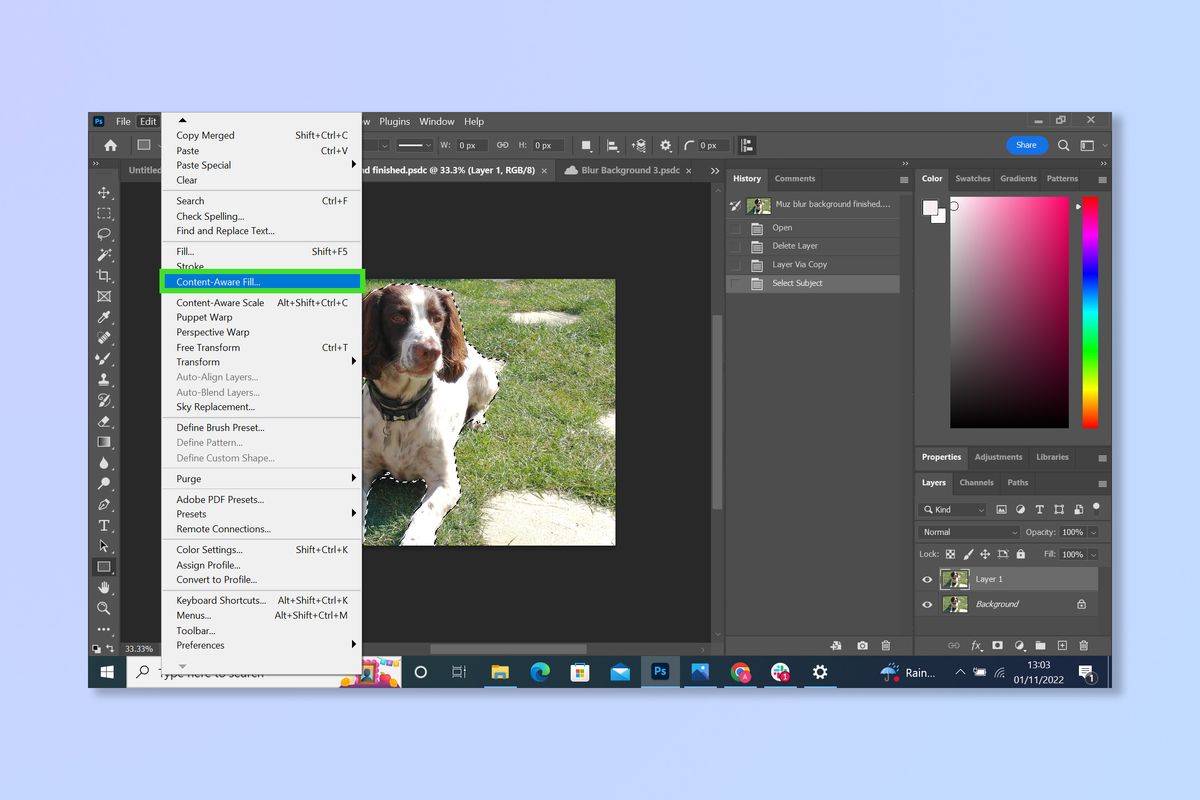Delete selected layer using the trash icon
The height and width of the screenshot is (800, 1200).
[x=1084, y=644]
